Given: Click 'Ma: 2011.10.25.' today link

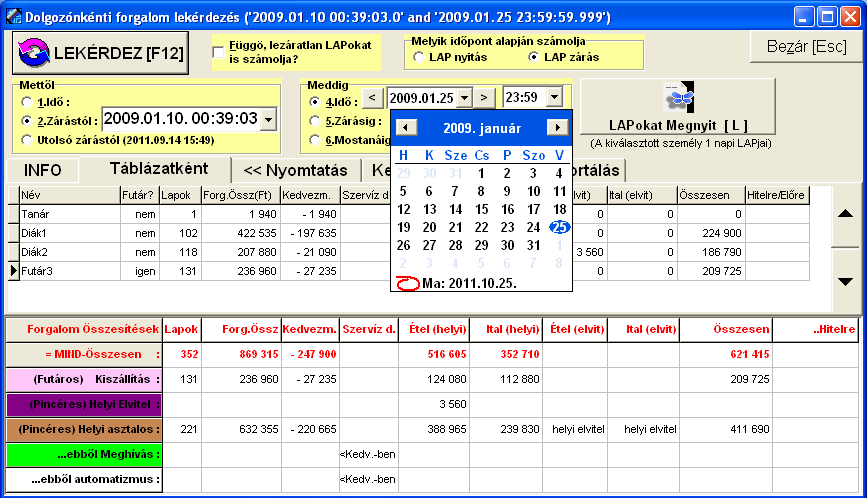Looking at the screenshot, I should pos(469,284).
